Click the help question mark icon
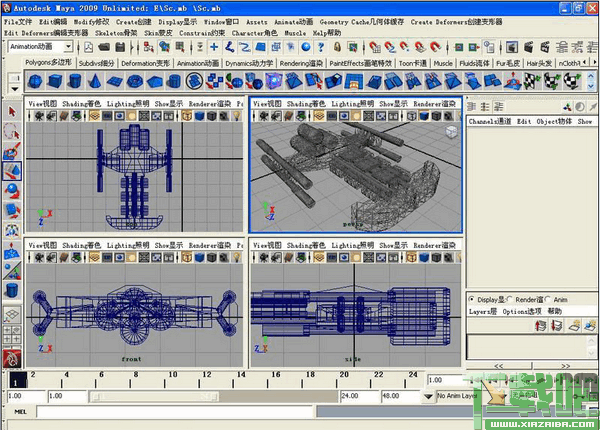This screenshot has height=430, width=600. [321, 47]
